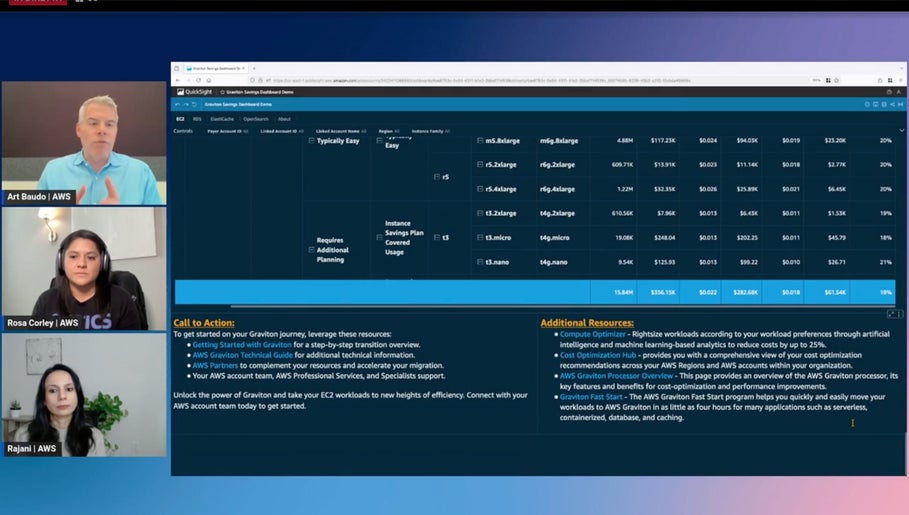Go back with the browser back arrow
Screen dimensions: 909x515
177,80
